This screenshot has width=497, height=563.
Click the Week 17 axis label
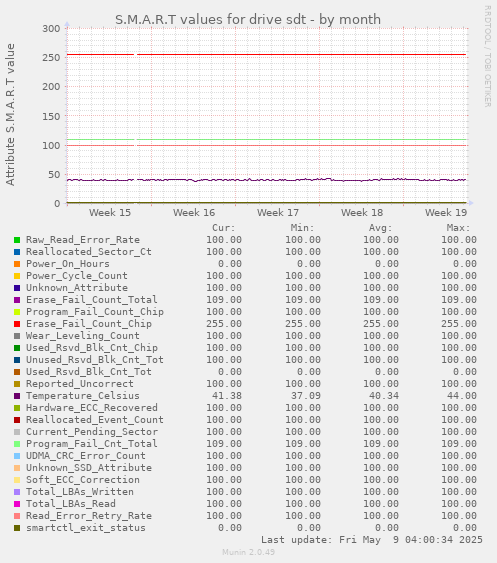click(x=278, y=213)
